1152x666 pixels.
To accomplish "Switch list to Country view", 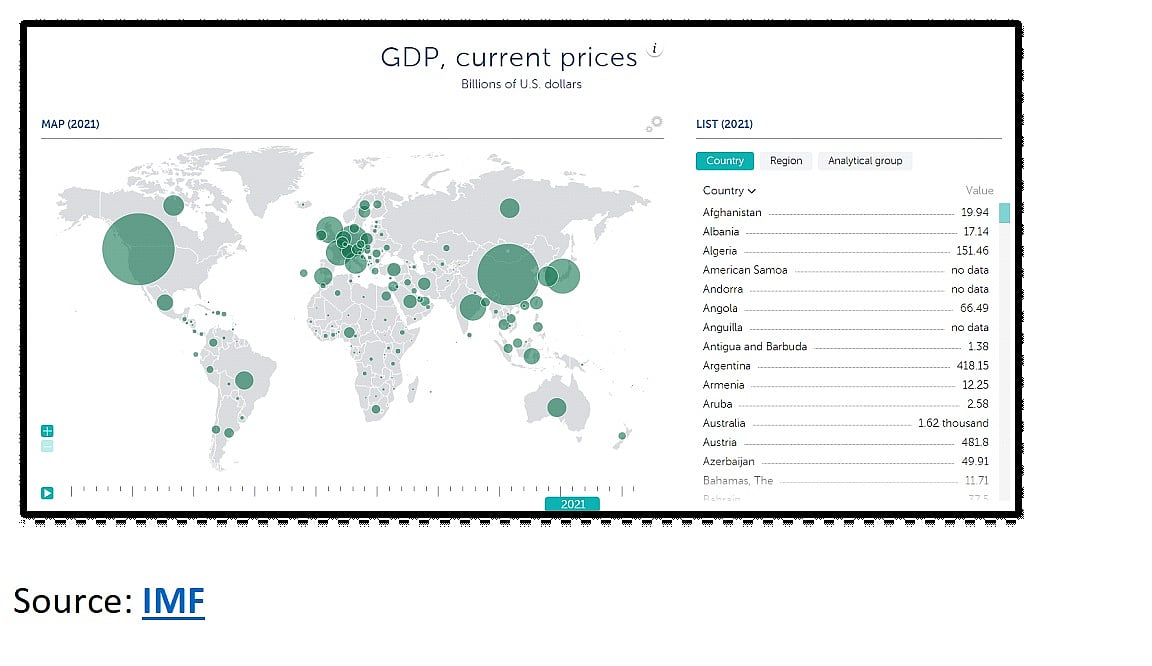I will pyautogui.click(x=724, y=160).
